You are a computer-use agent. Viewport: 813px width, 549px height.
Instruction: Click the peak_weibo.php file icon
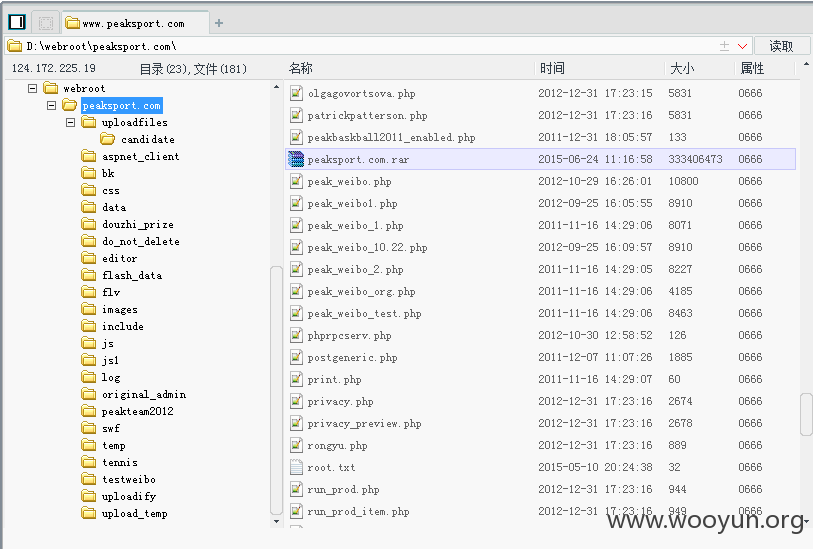pos(296,181)
